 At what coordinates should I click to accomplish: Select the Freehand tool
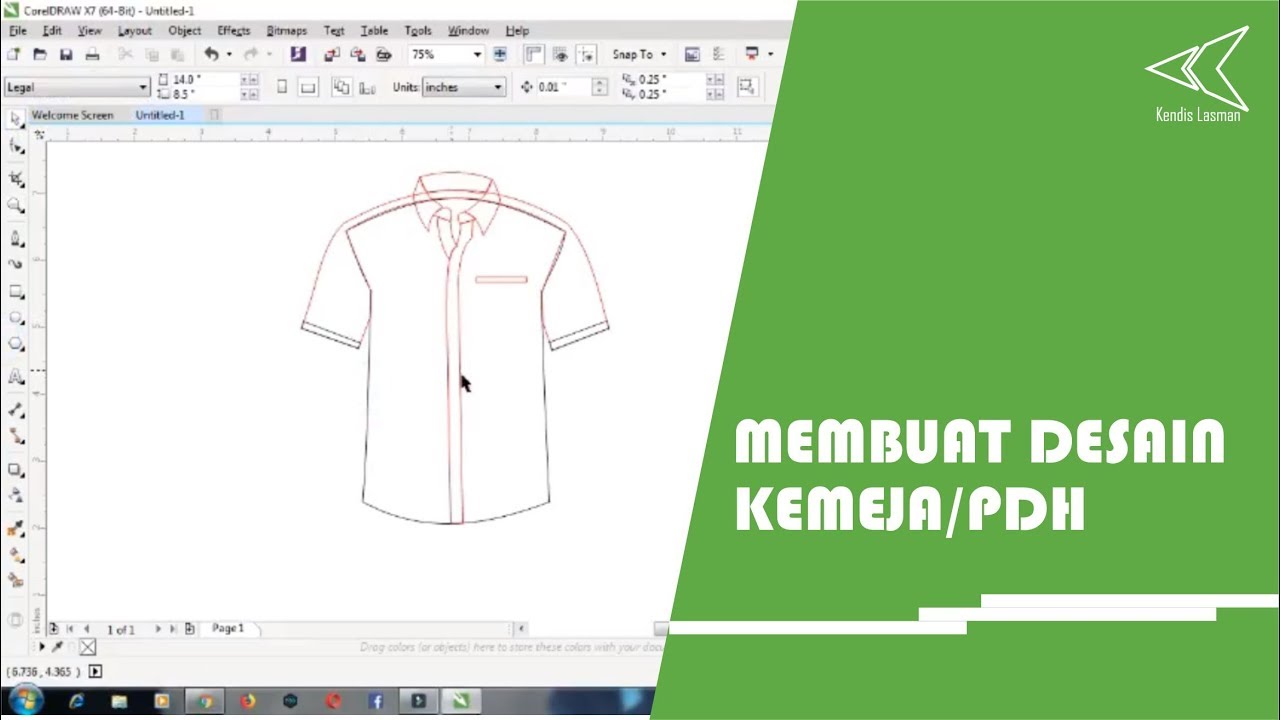tap(15, 238)
